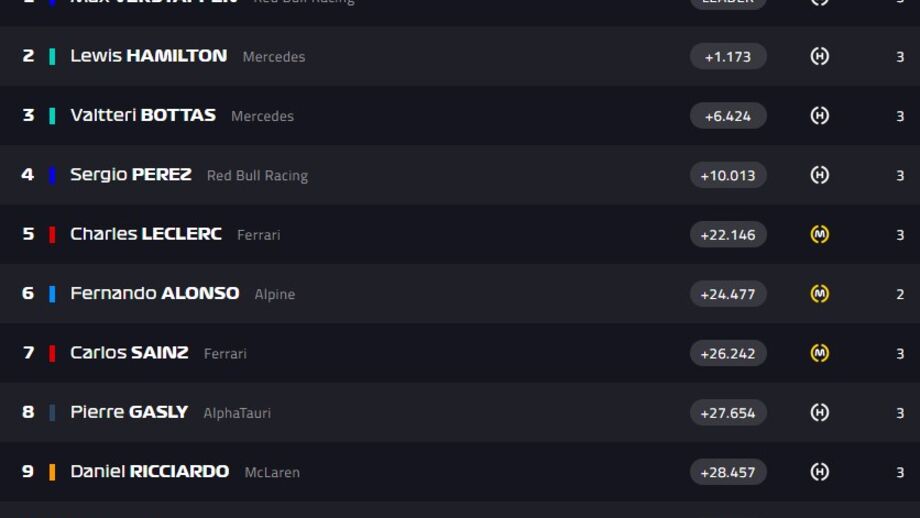
Task: Select Fernando ALONSO row position number 6
Action: point(28,293)
